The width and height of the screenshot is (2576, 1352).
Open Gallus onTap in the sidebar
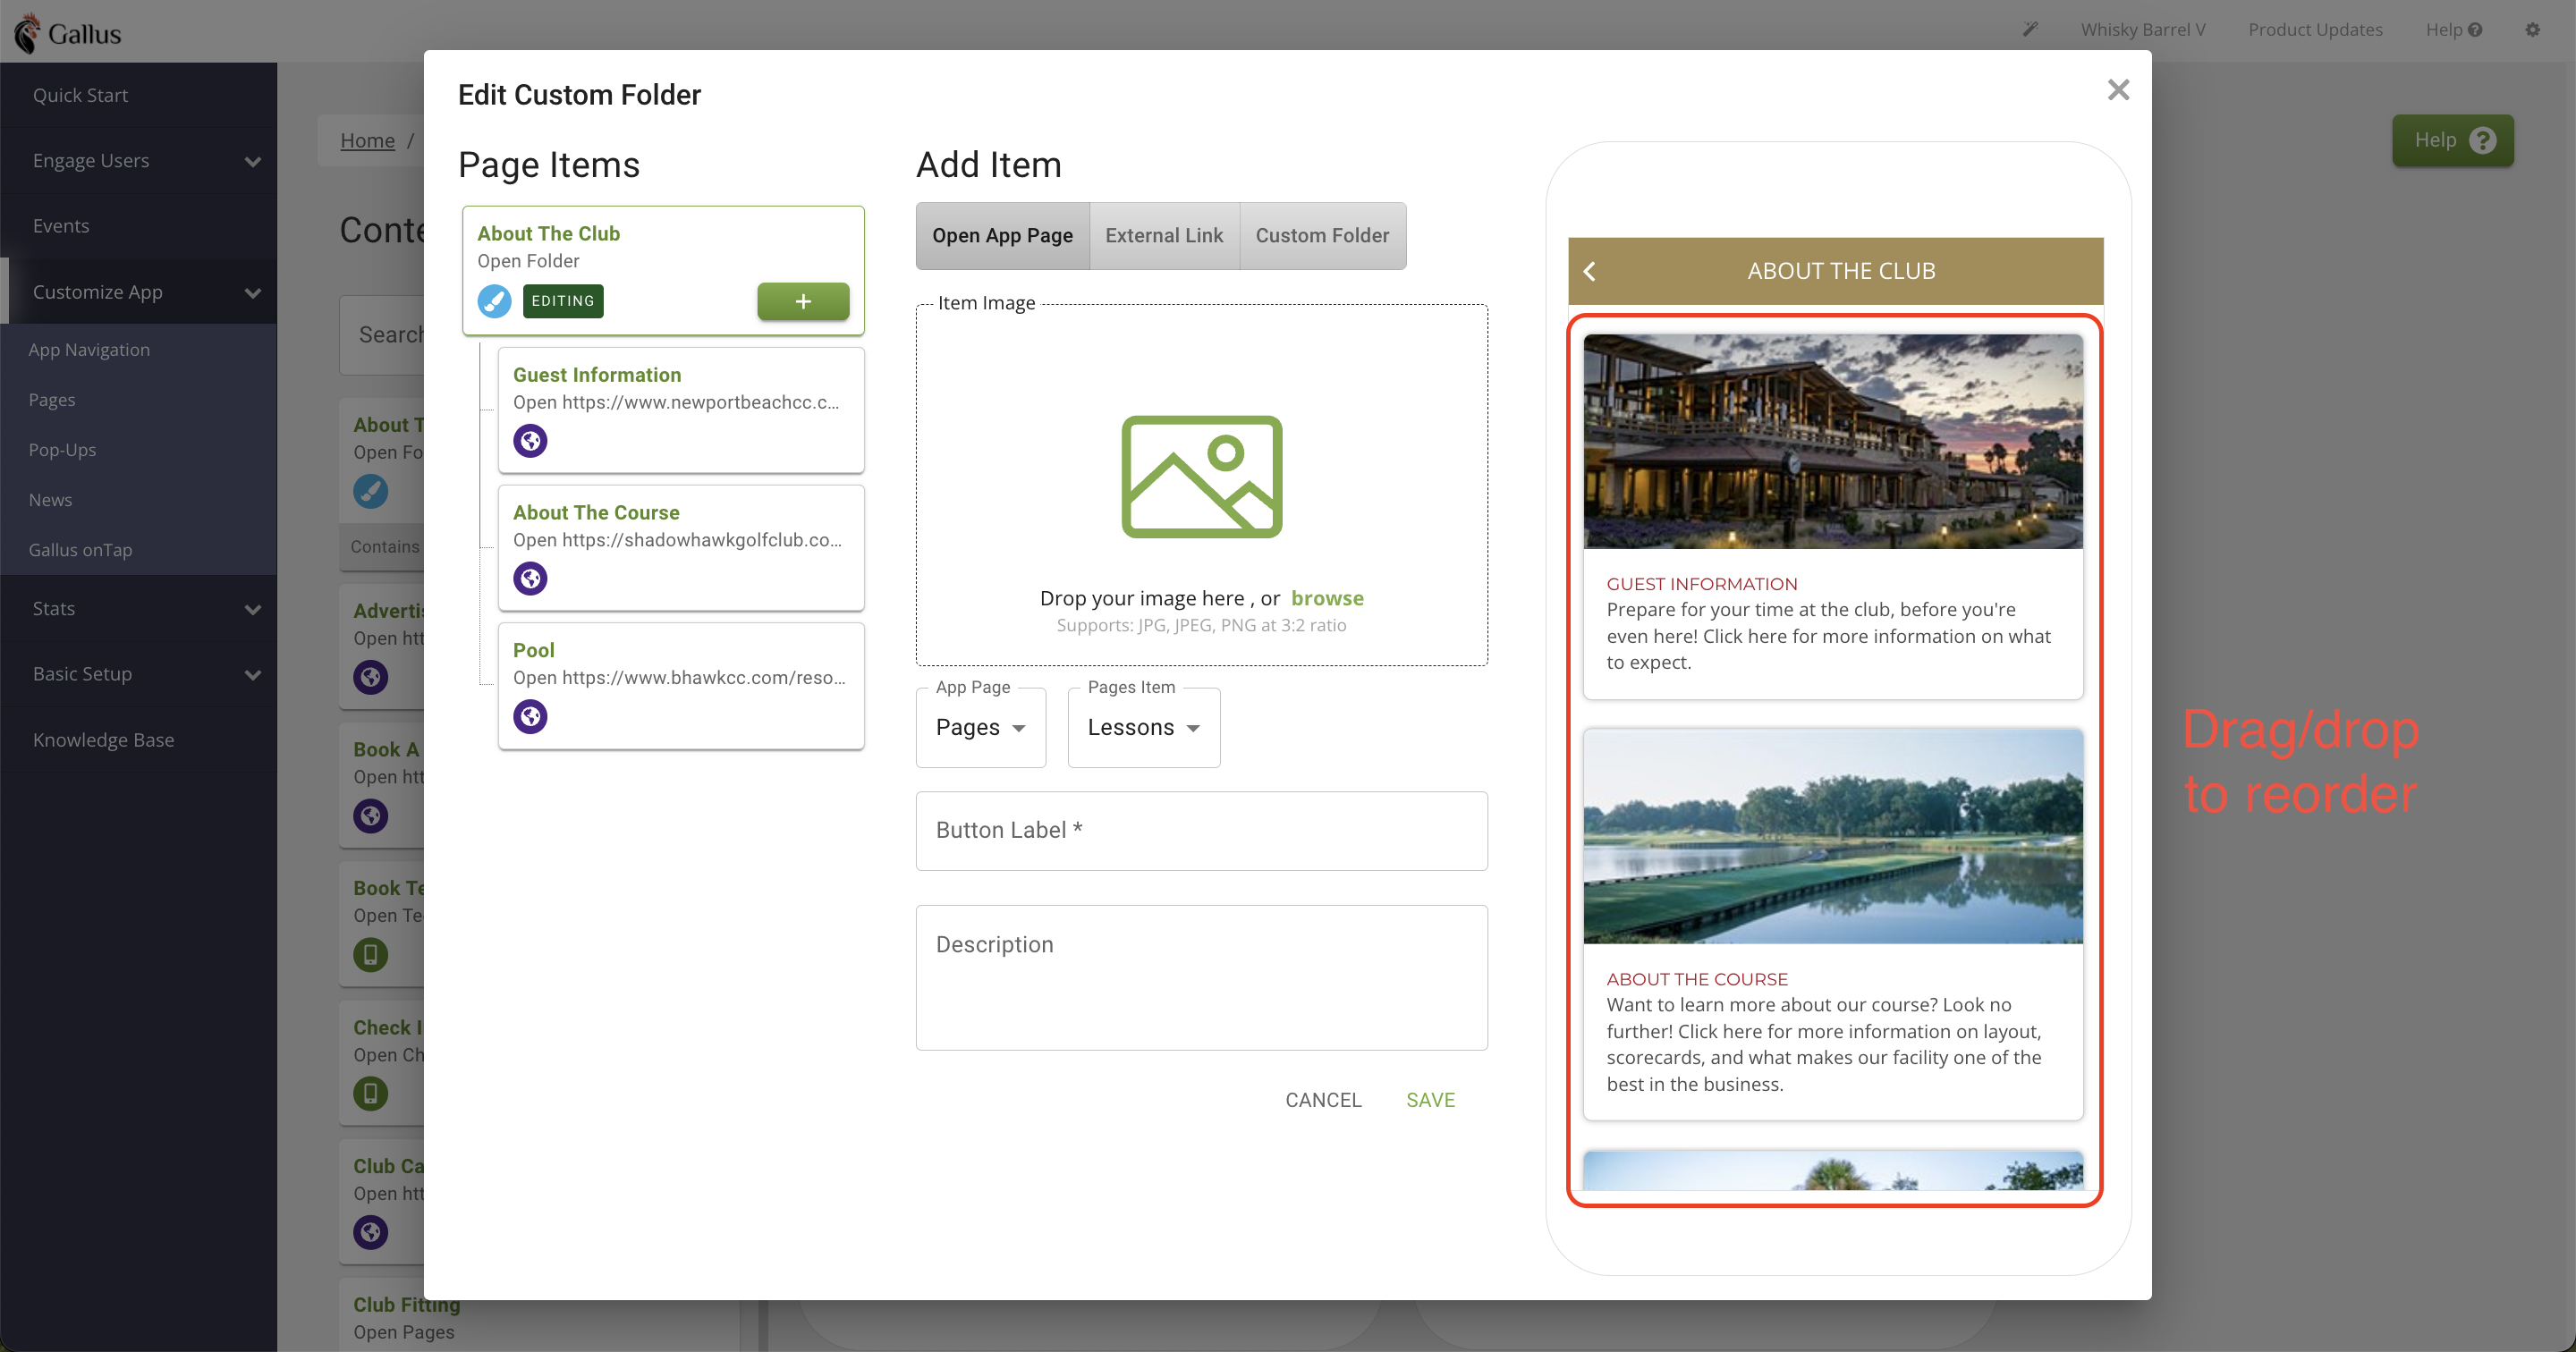click(139, 550)
